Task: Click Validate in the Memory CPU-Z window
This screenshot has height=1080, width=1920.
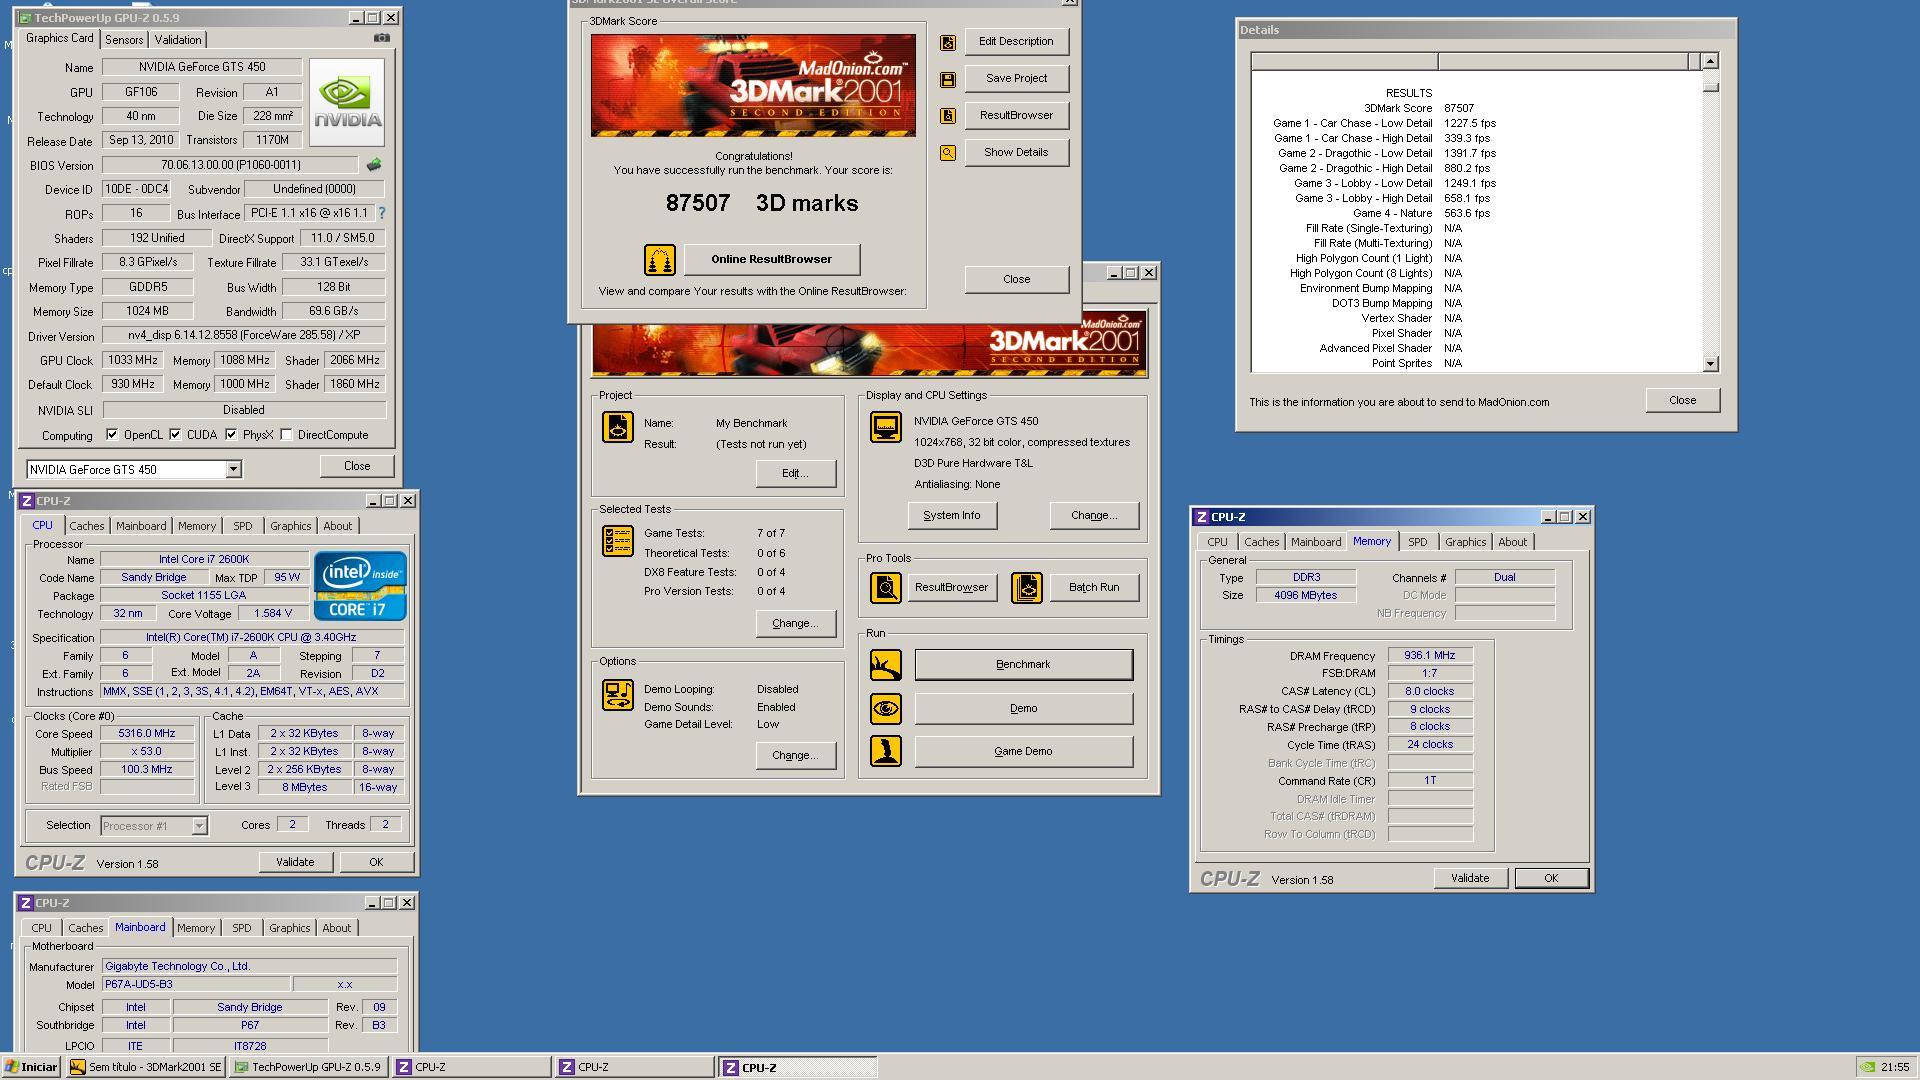Action: coord(1470,878)
